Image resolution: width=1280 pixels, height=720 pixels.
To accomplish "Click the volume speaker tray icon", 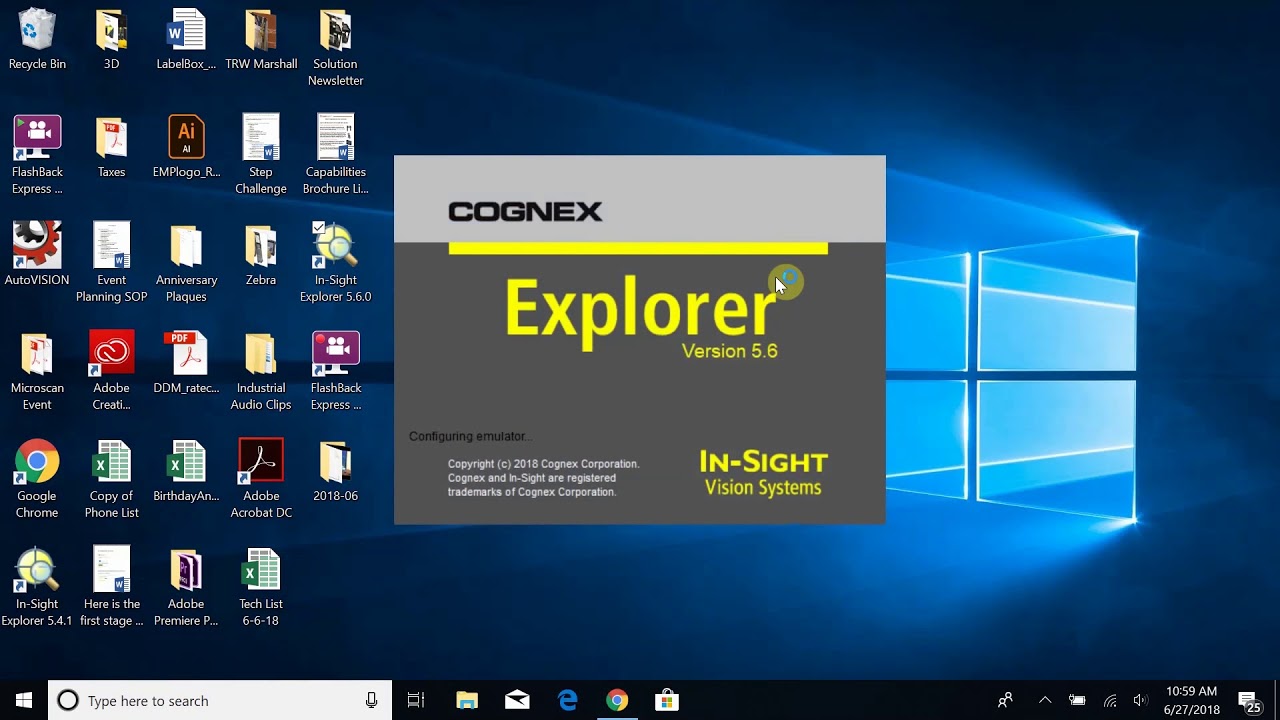I will [x=1140, y=700].
